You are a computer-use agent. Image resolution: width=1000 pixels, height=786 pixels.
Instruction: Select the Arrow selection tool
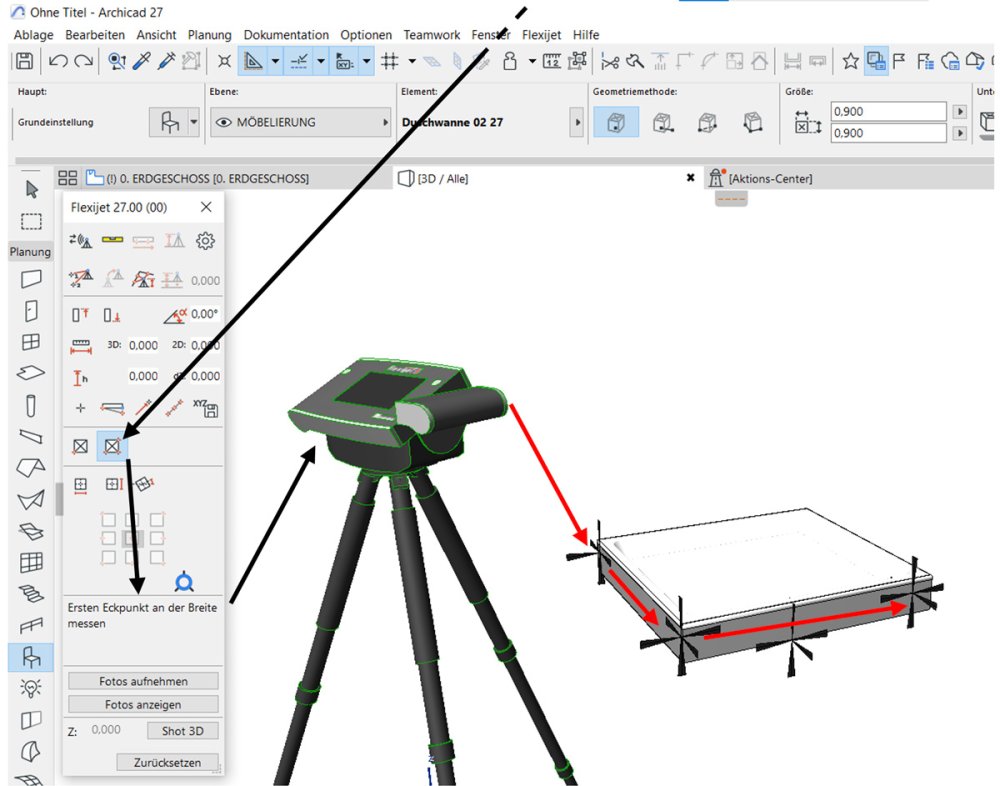(31, 189)
